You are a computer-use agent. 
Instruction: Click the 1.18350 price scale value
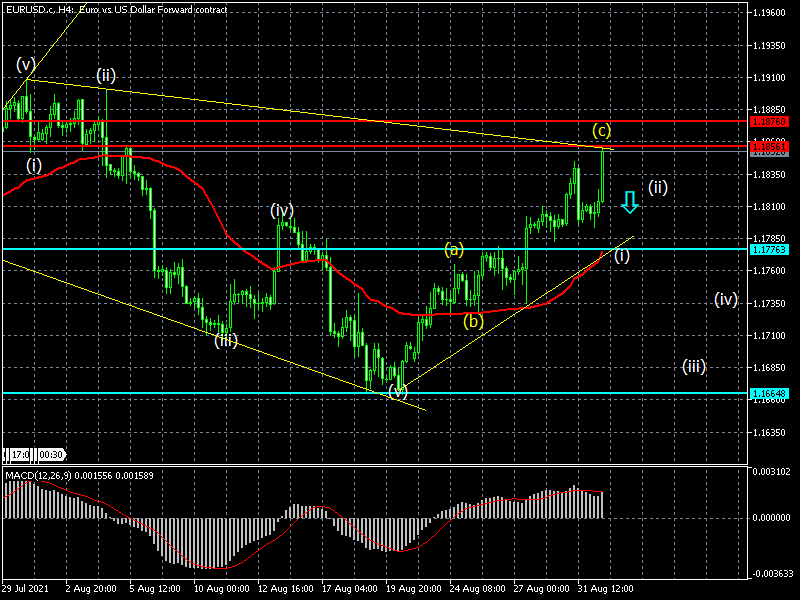(769, 175)
